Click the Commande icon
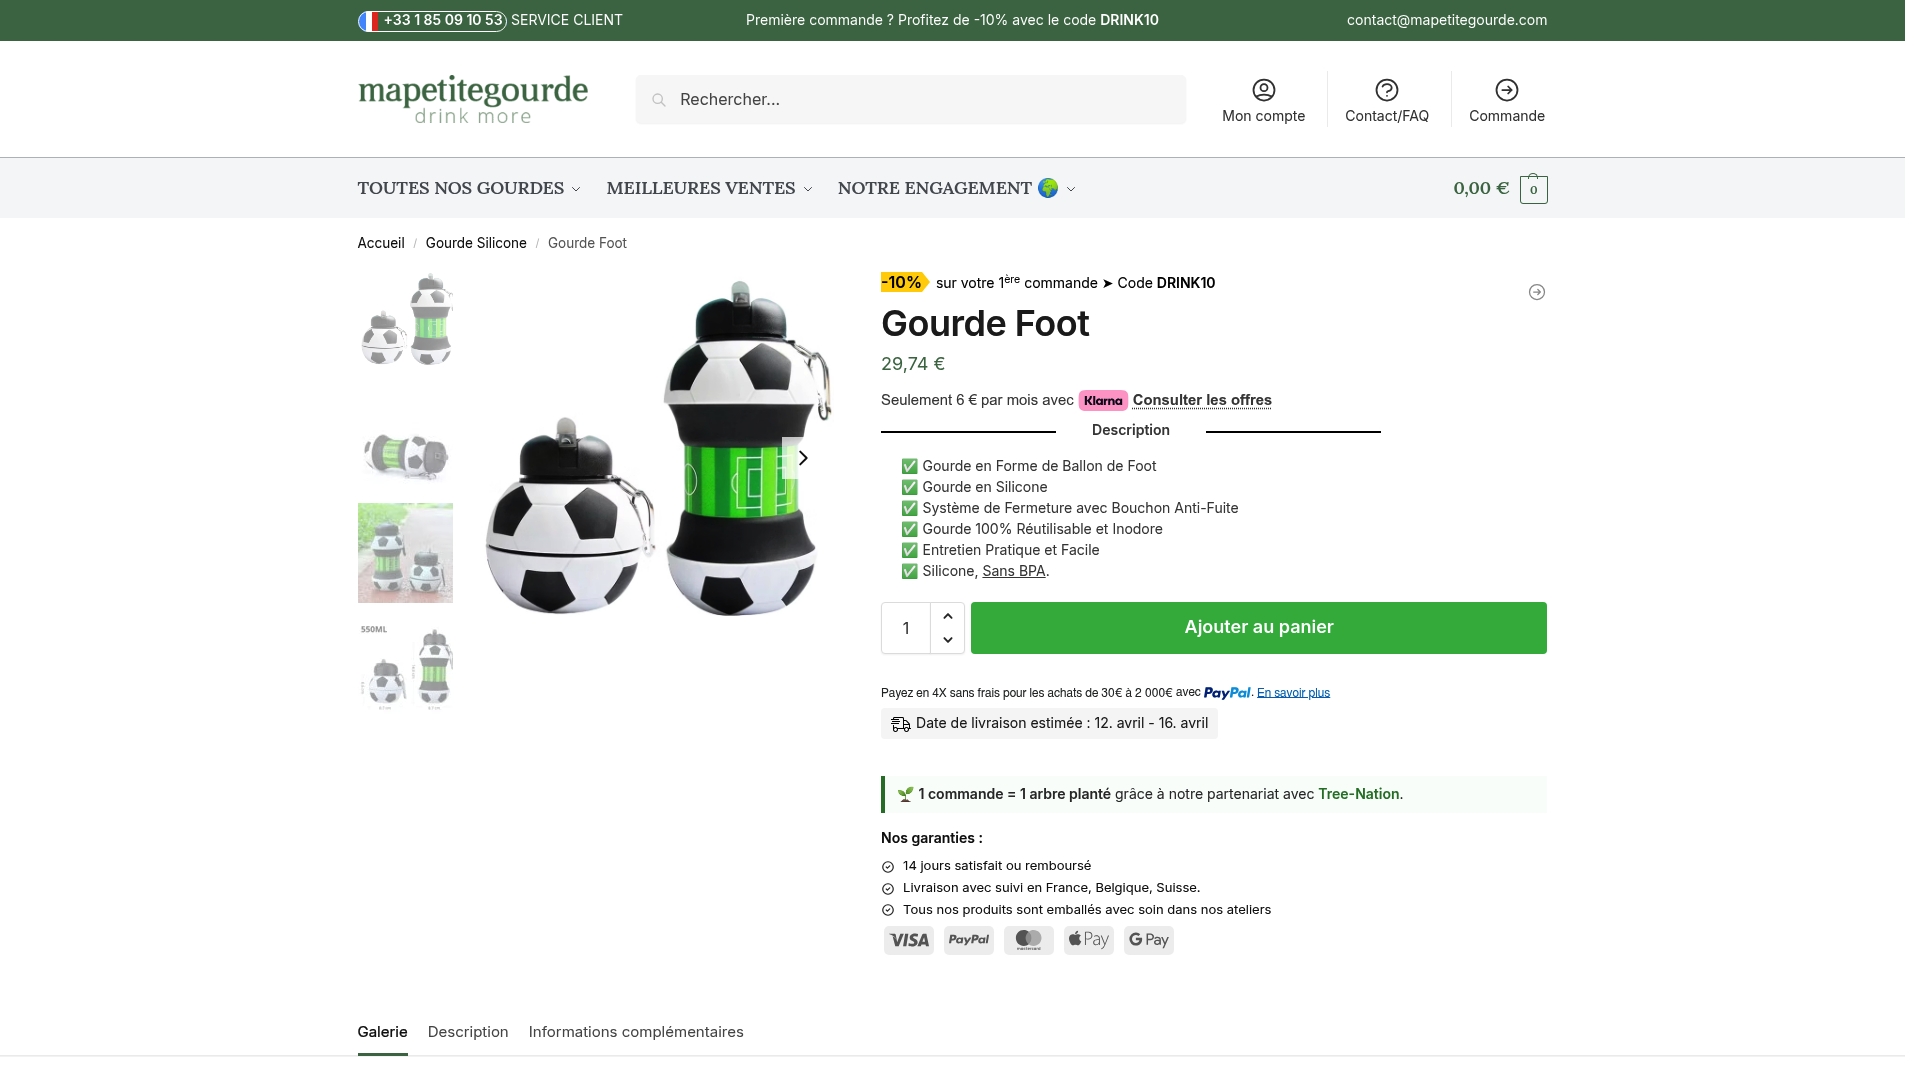 click(1505, 89)
